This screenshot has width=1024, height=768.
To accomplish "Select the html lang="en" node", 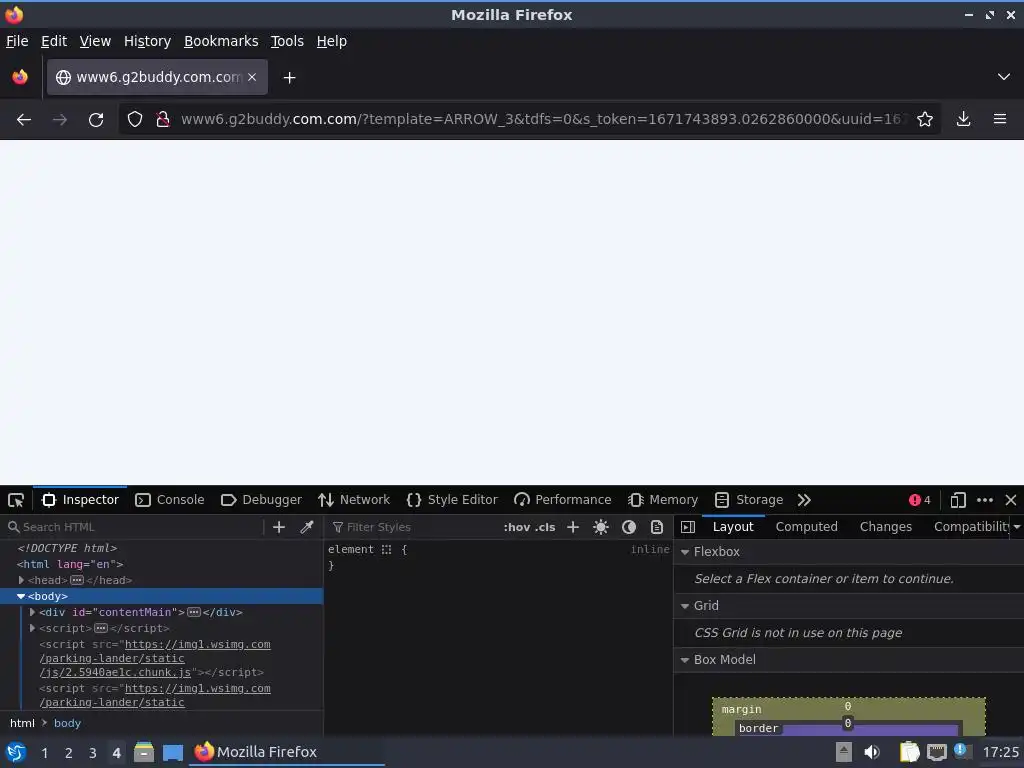I will coord(70,564).
